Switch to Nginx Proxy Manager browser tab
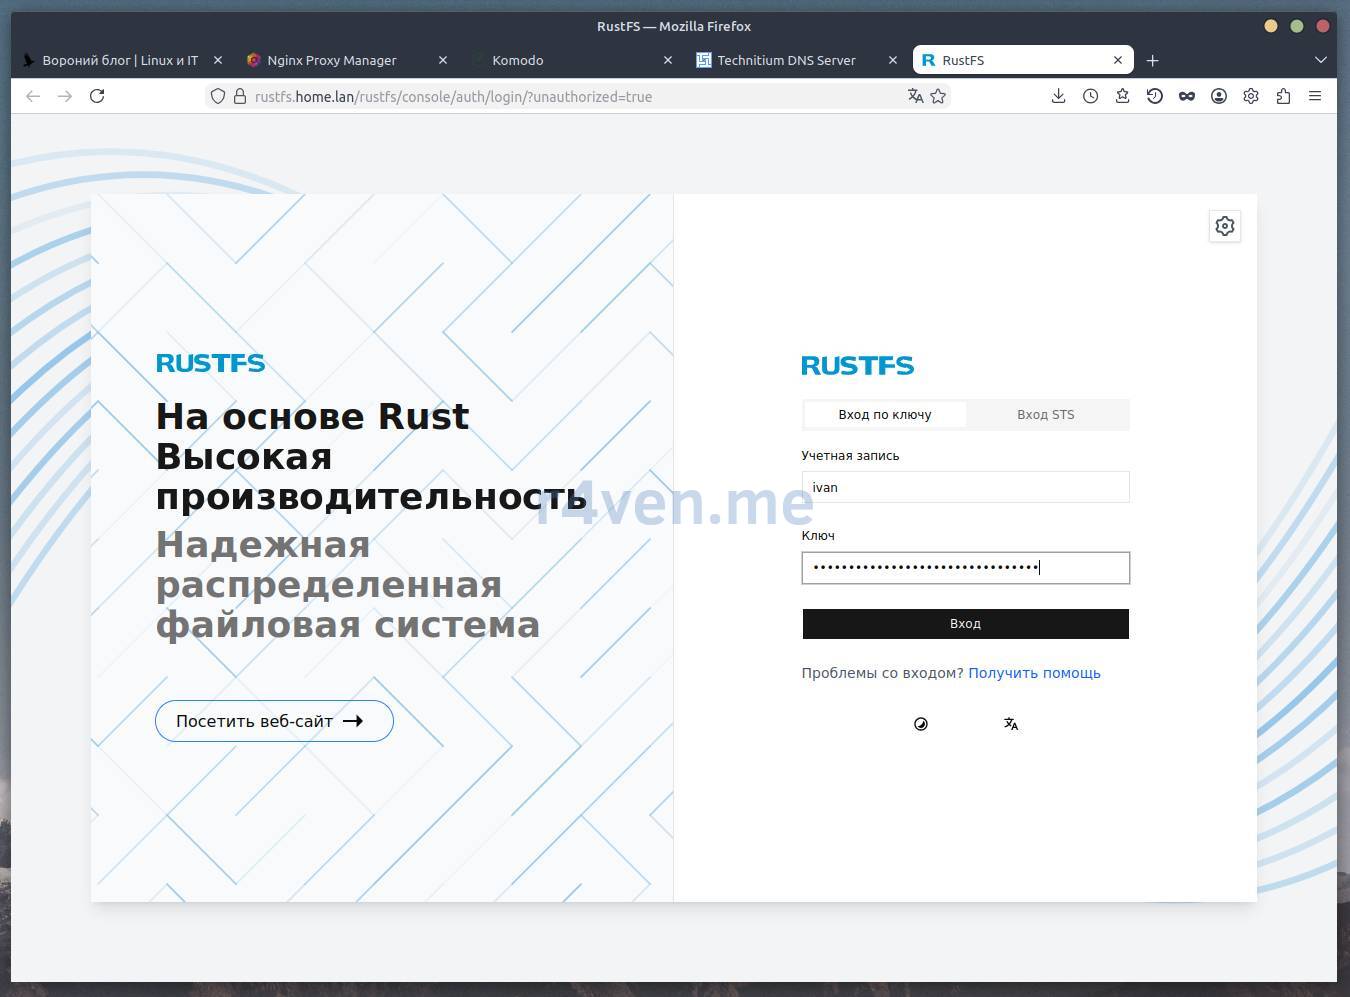Viewport: 1350px width, 997px height. point(332,60)
